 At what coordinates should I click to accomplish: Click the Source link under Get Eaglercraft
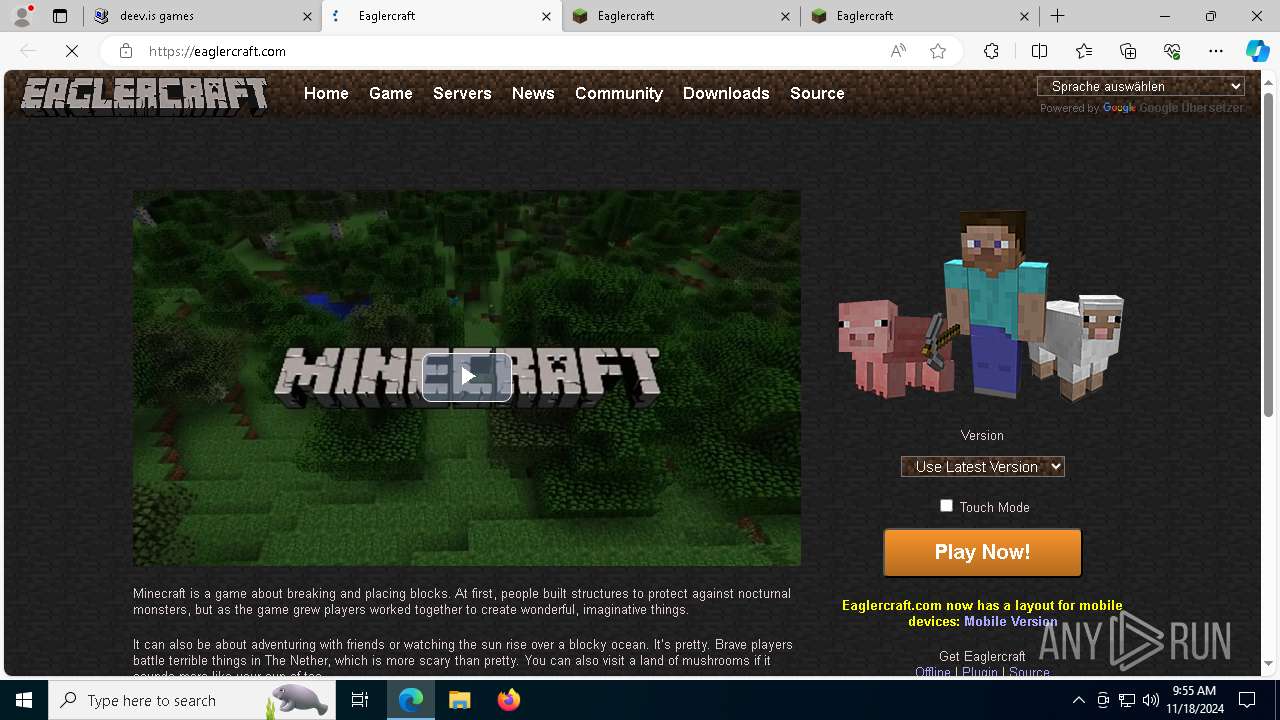pos(1029,672)
